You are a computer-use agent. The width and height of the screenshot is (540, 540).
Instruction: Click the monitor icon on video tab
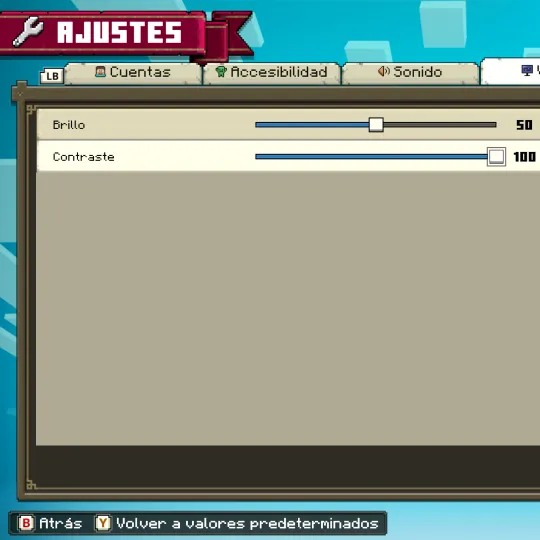click(527, 71)
